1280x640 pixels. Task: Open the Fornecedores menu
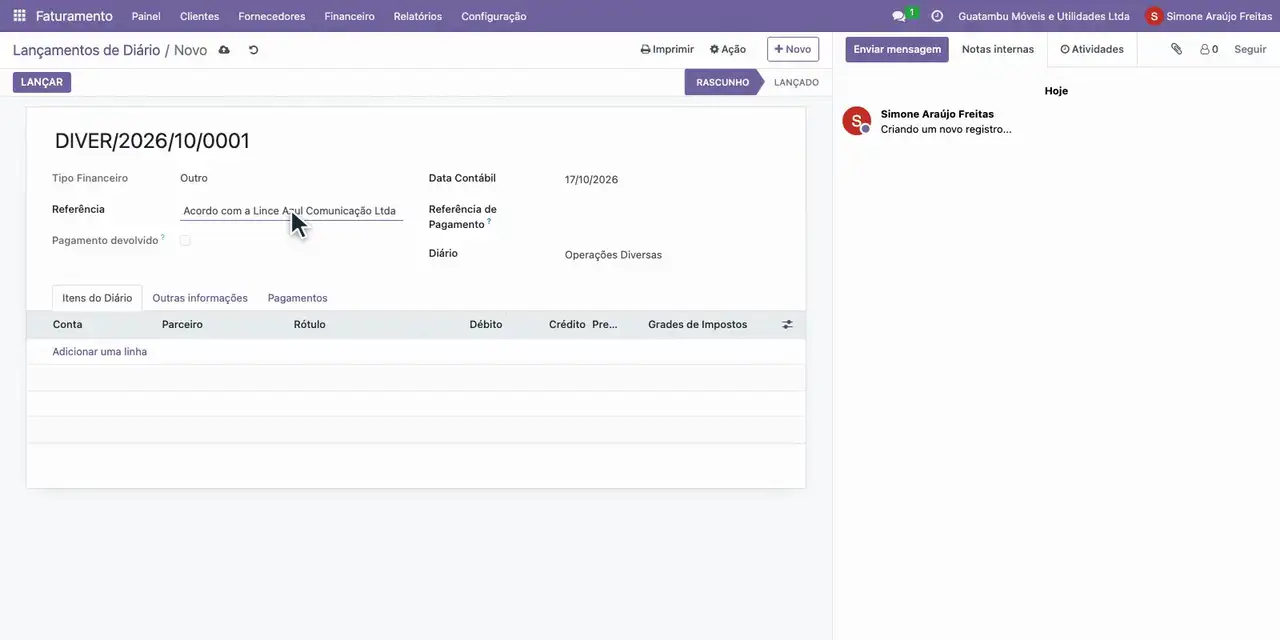pos(272,16)
